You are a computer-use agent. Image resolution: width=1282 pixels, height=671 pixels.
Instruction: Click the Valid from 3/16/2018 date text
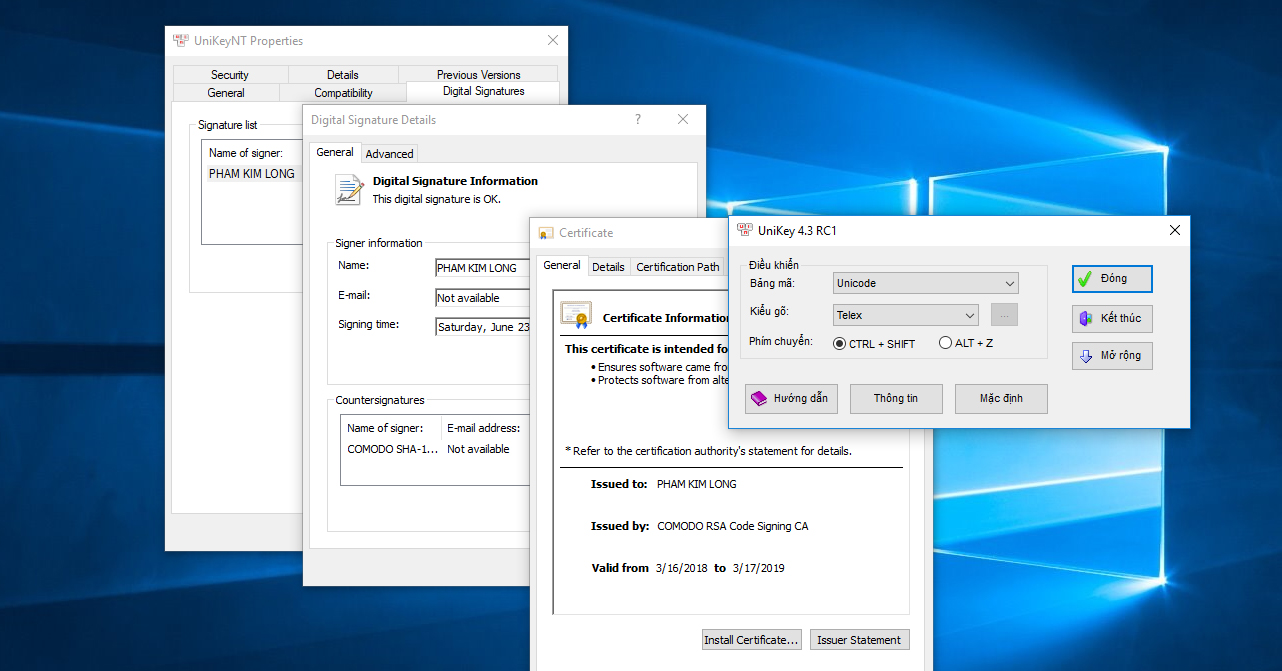point(681,568)
